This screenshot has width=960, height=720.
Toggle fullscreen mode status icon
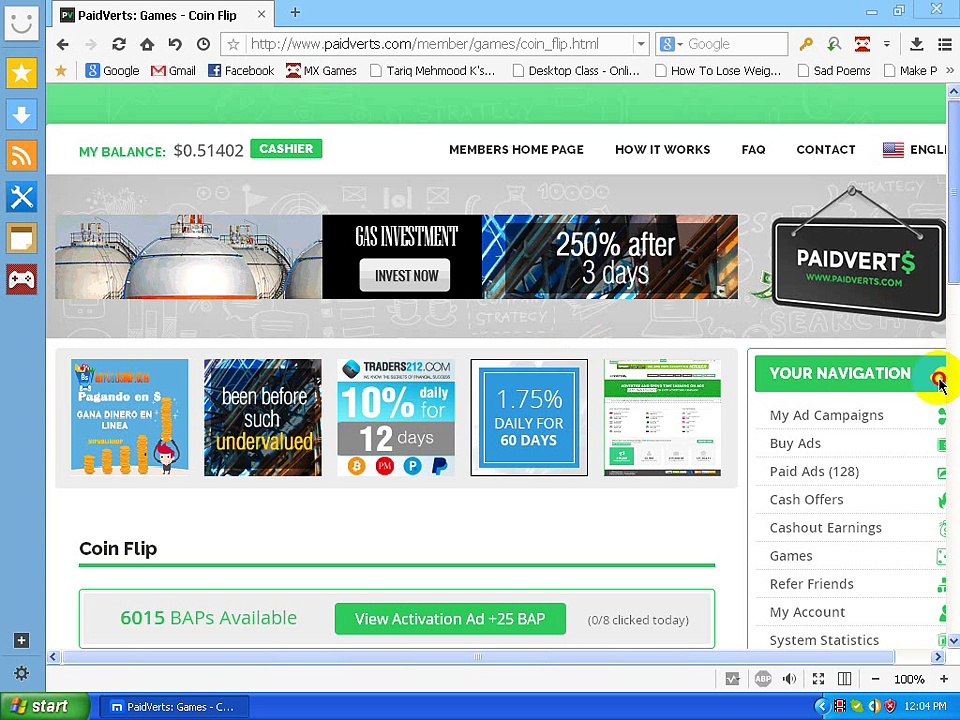pyautogui.click(x=818, y=678)
